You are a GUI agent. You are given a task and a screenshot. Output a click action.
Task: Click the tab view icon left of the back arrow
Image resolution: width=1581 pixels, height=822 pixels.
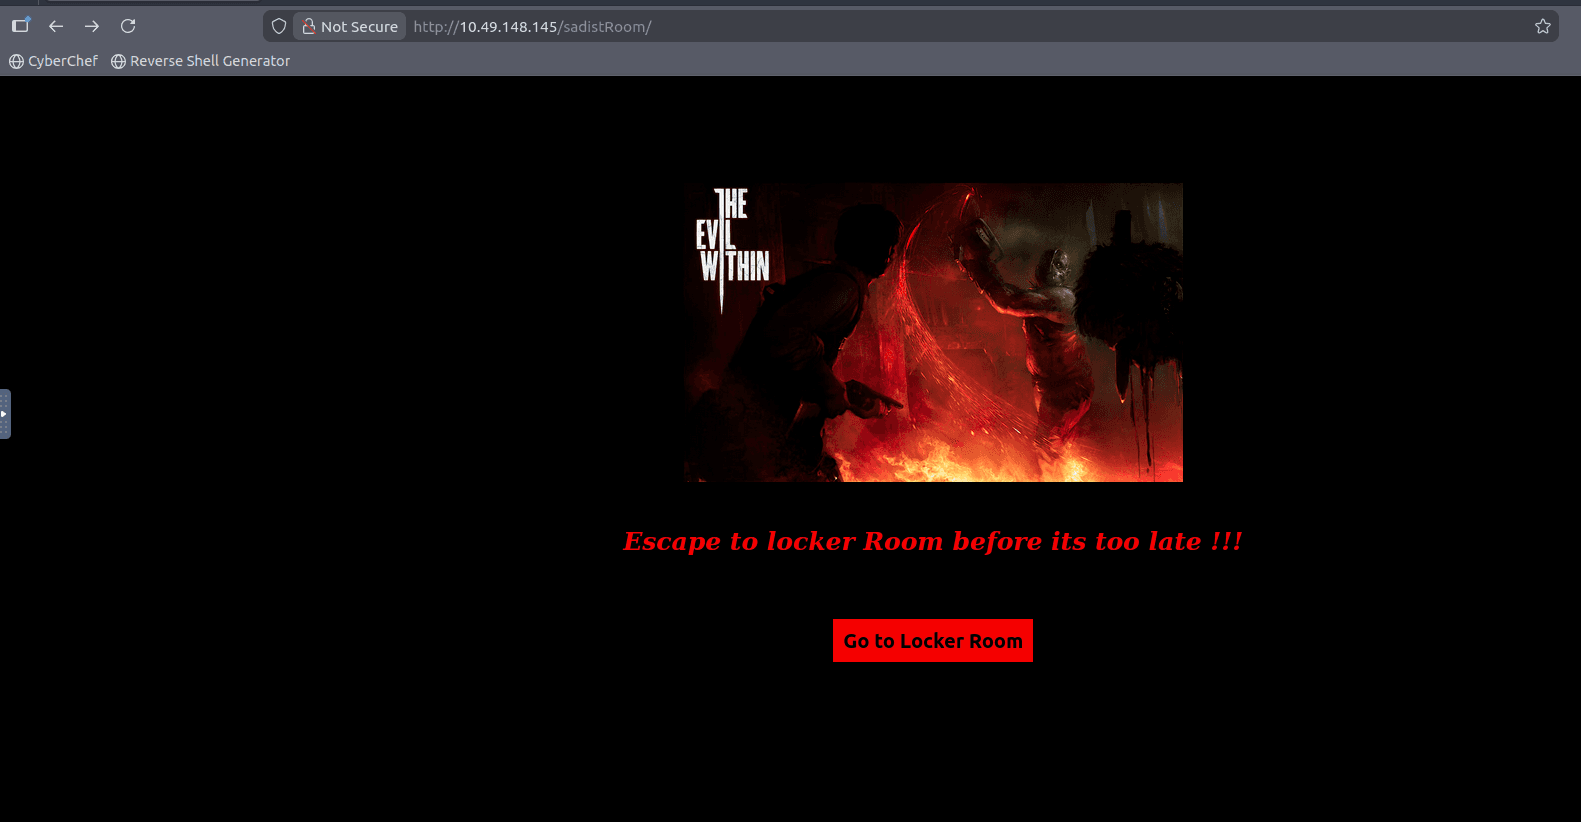(20, 26)
